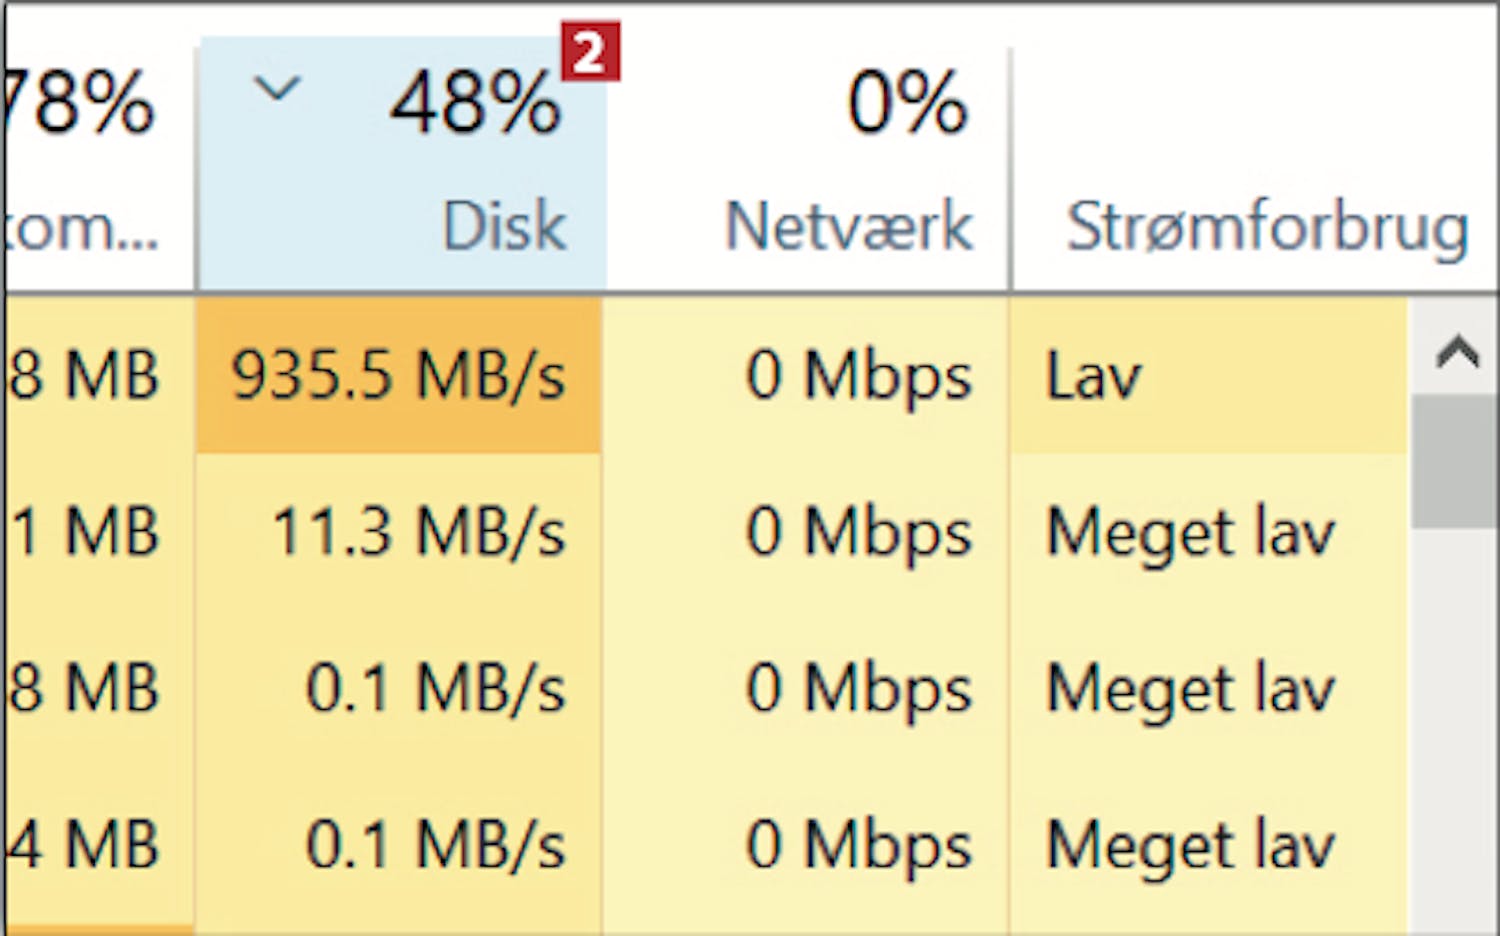The width and height of the screenshot is (1500, 936).
Task: Click the sort chevron in Disk column
Action: [x=276, y=90]
